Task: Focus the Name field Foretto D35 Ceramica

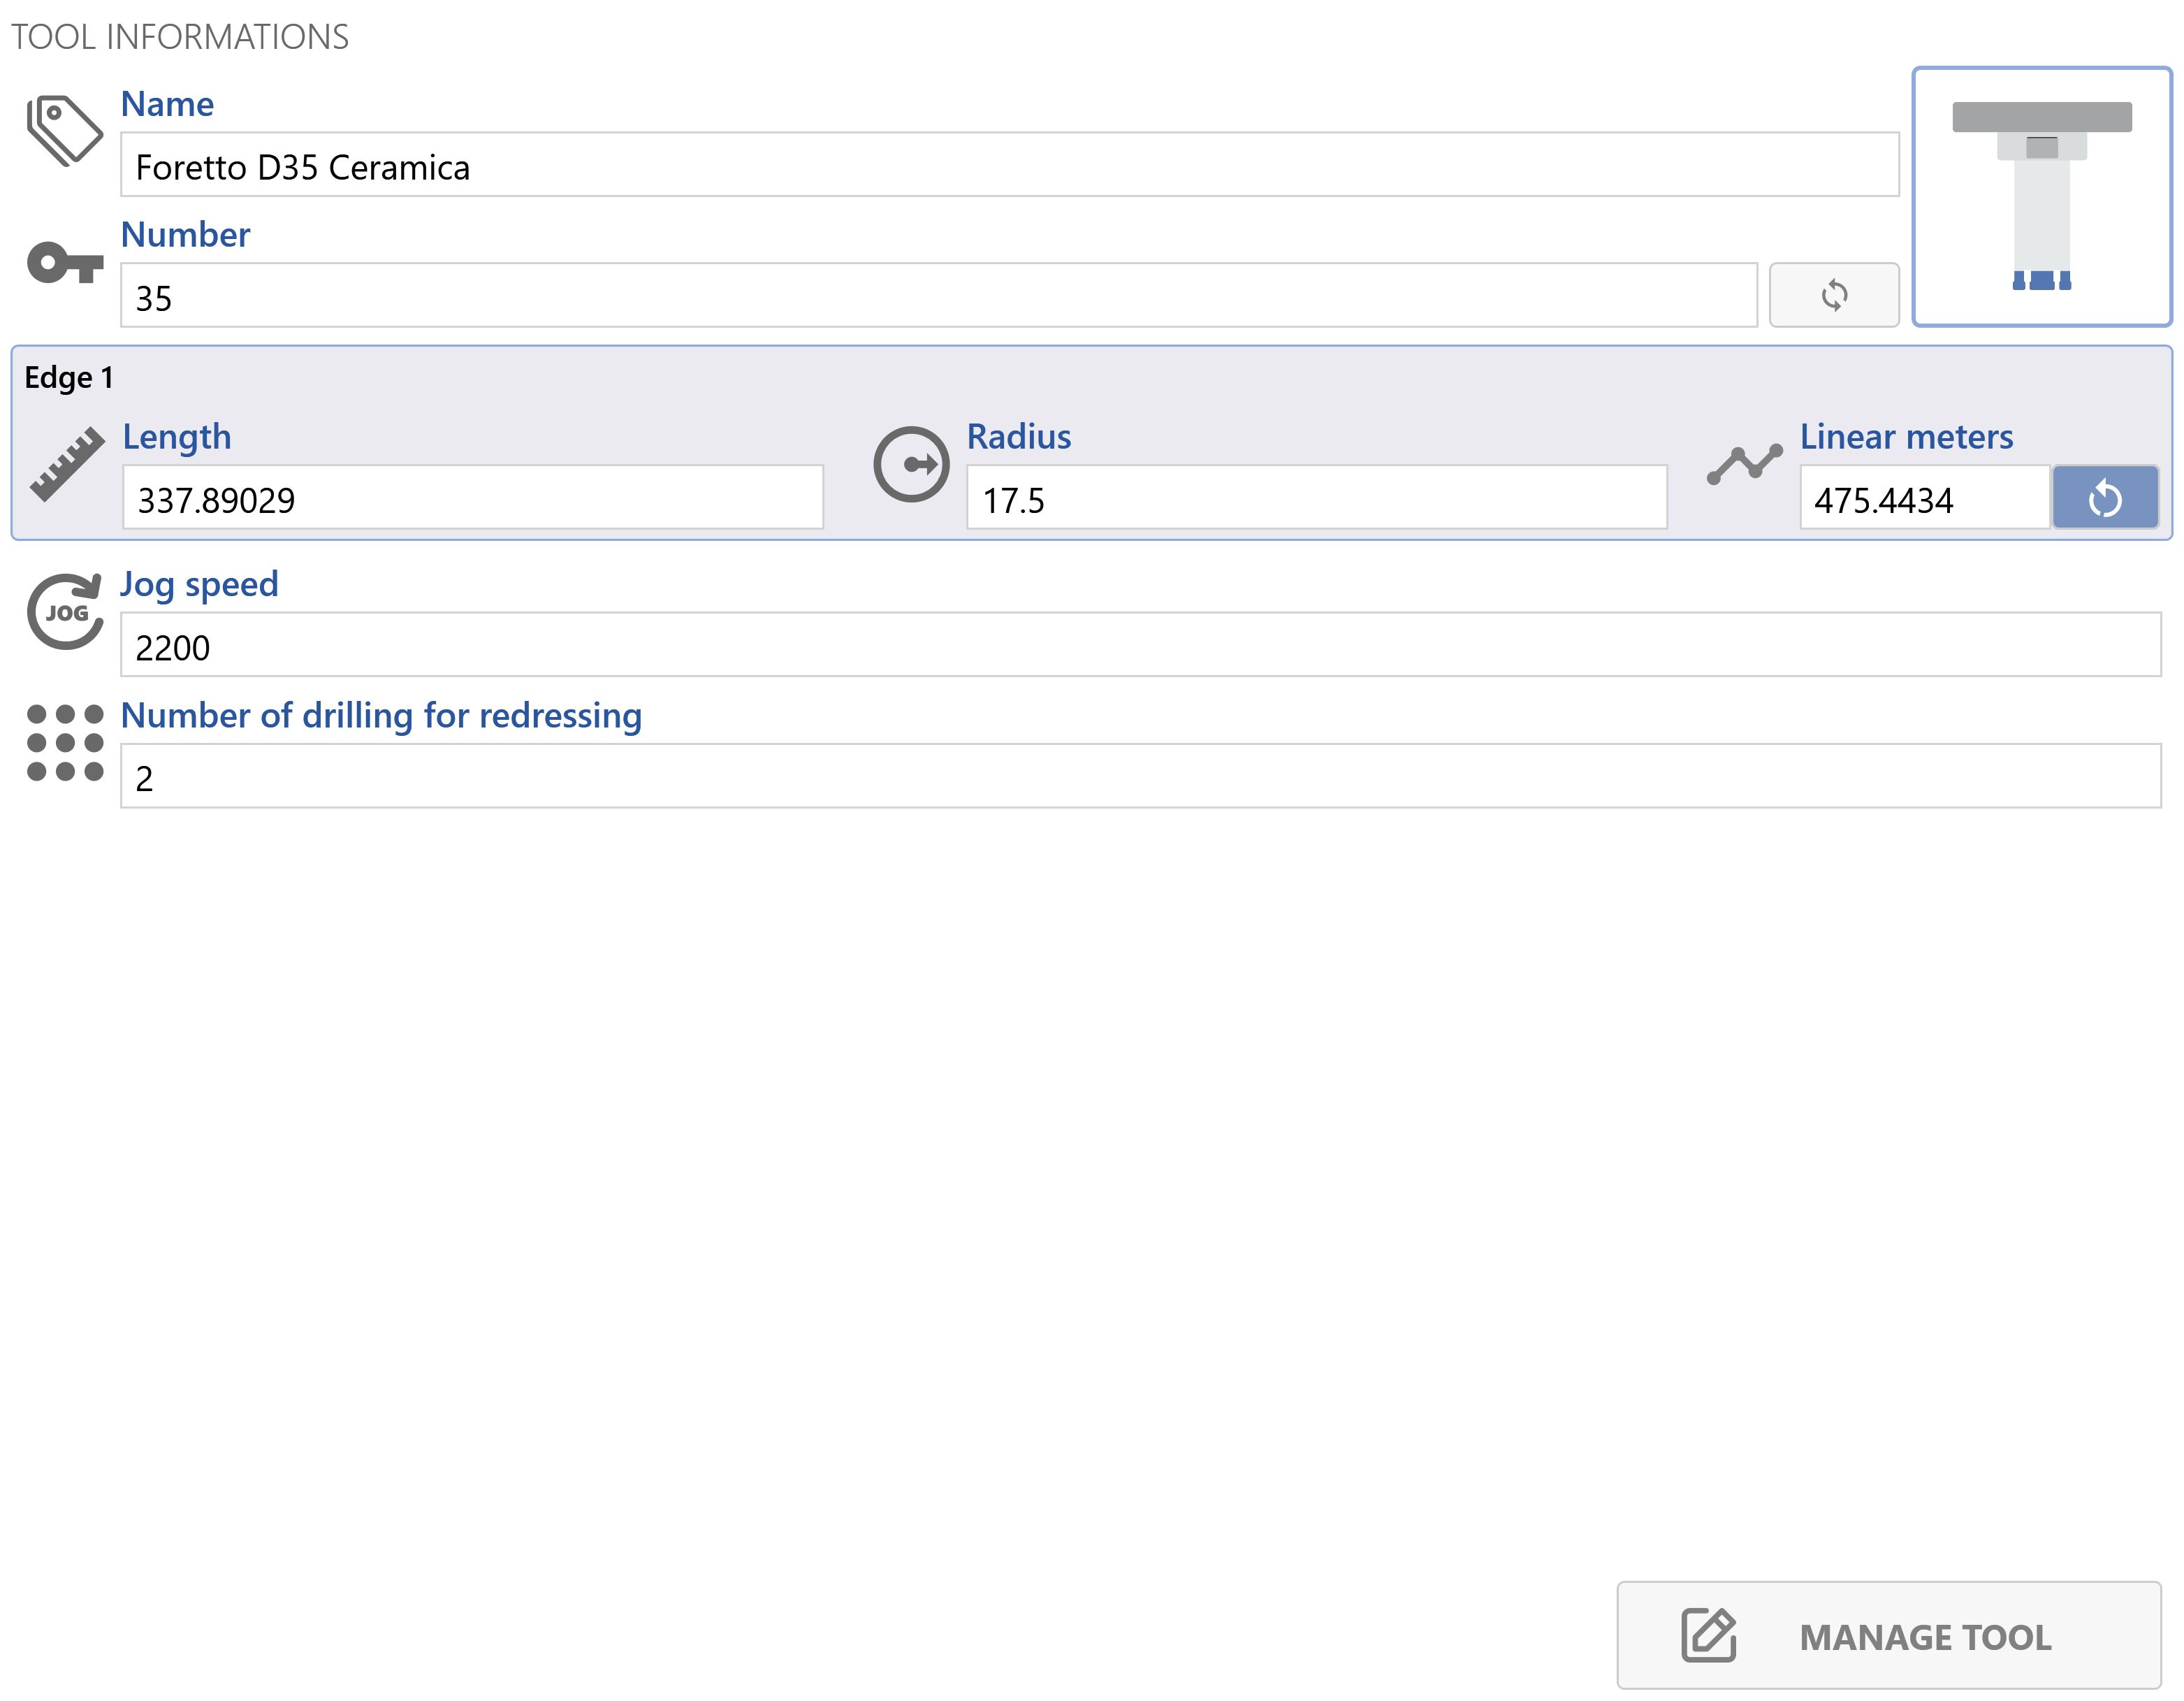Action: [x=1010, y=165]
